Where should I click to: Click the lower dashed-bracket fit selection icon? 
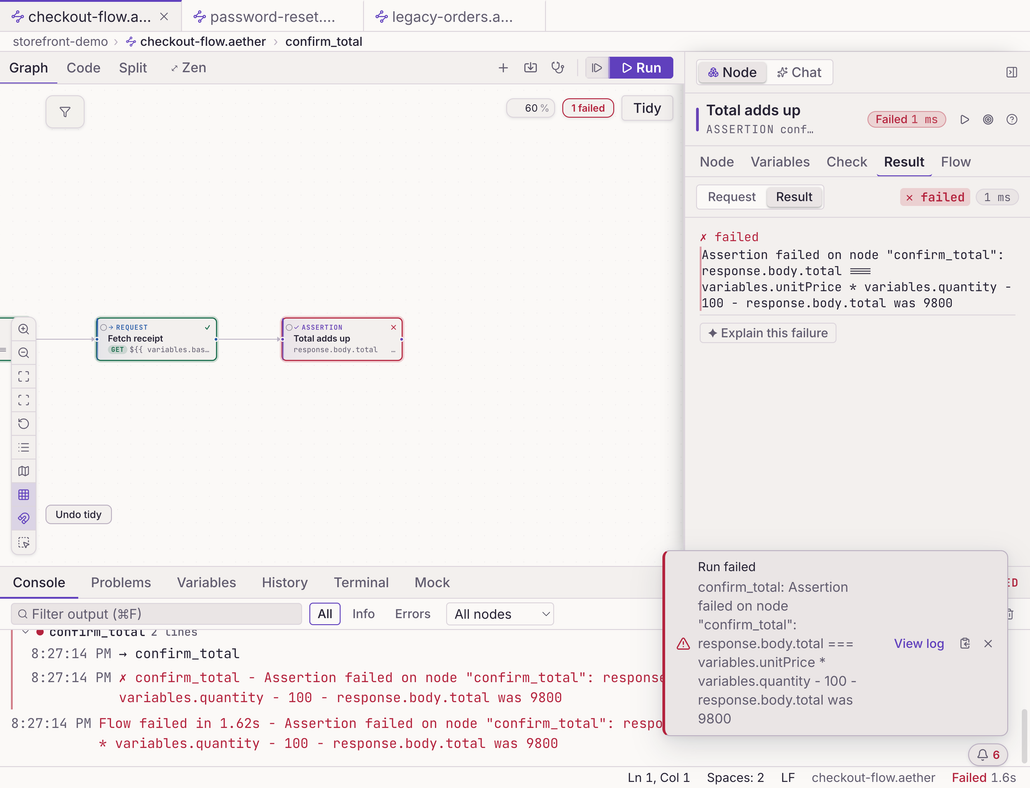(x=24, y=400)
